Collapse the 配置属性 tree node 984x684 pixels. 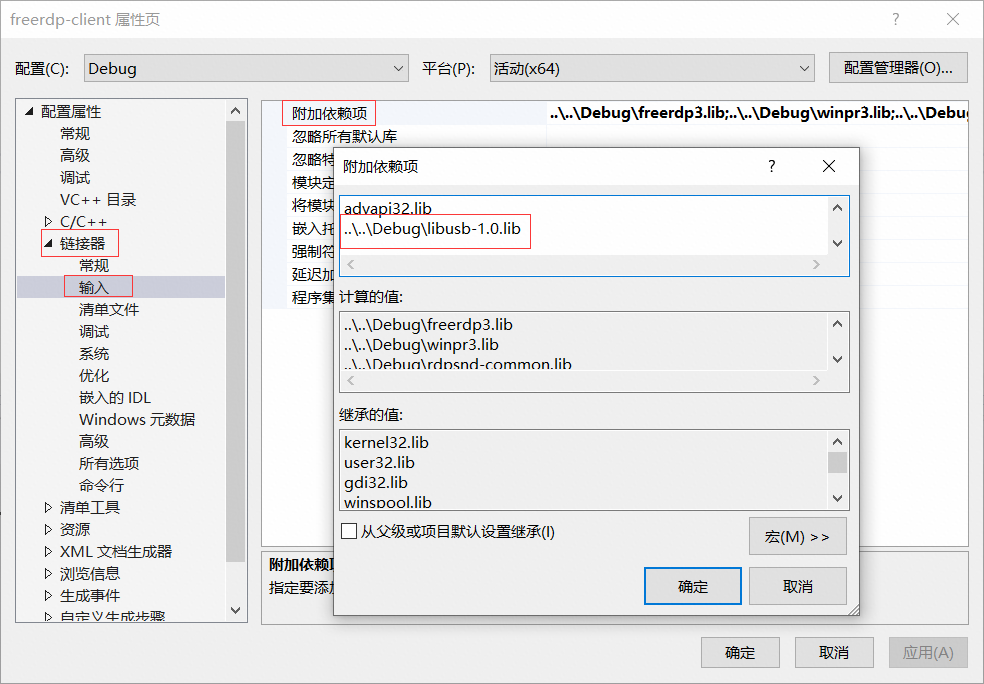click(x=28, y=111)
